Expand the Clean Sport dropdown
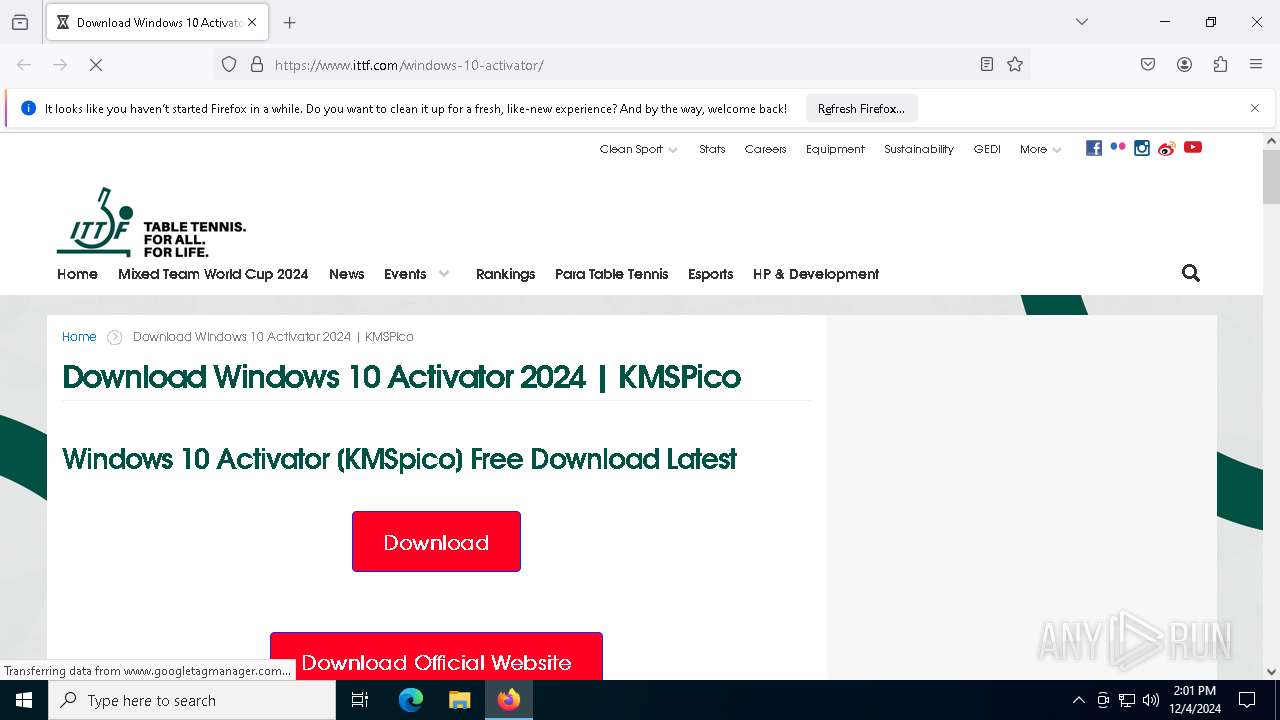 tap(638, 149)
